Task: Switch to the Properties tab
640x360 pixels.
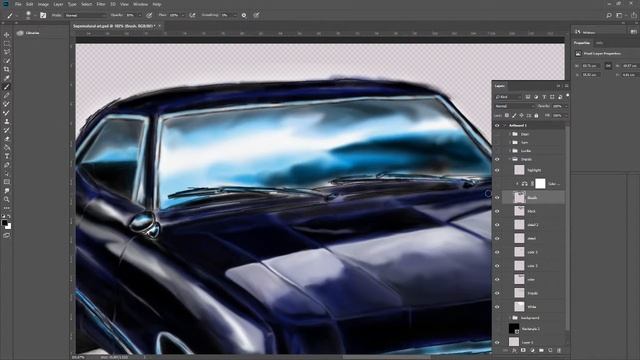Action: pyautogui.click(x=582, y=43)
